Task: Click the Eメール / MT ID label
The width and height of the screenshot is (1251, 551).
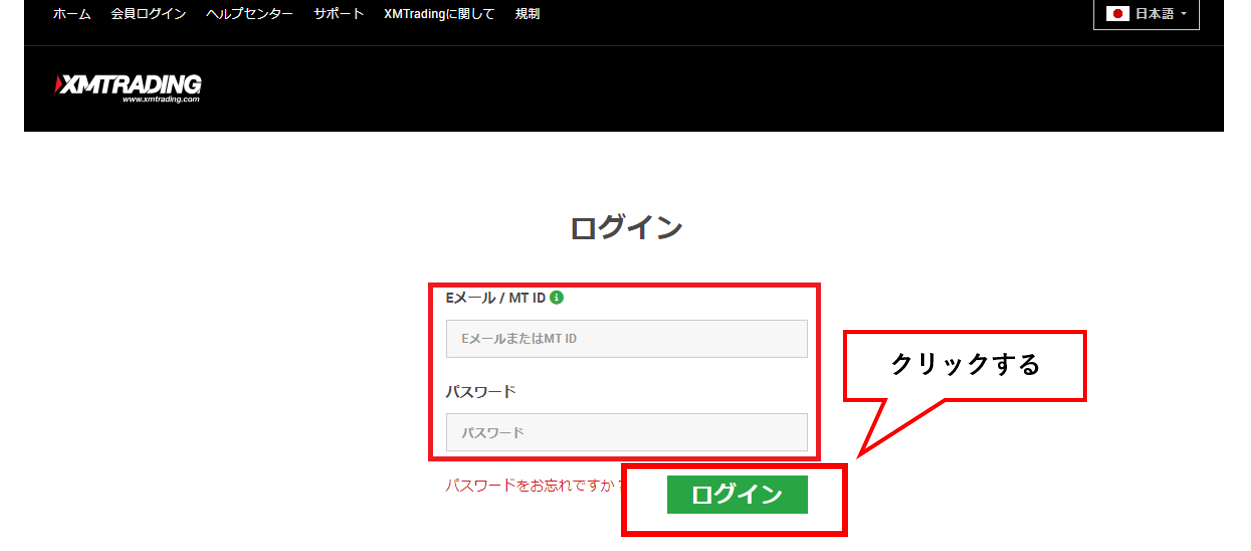Action: click(496, 297)
